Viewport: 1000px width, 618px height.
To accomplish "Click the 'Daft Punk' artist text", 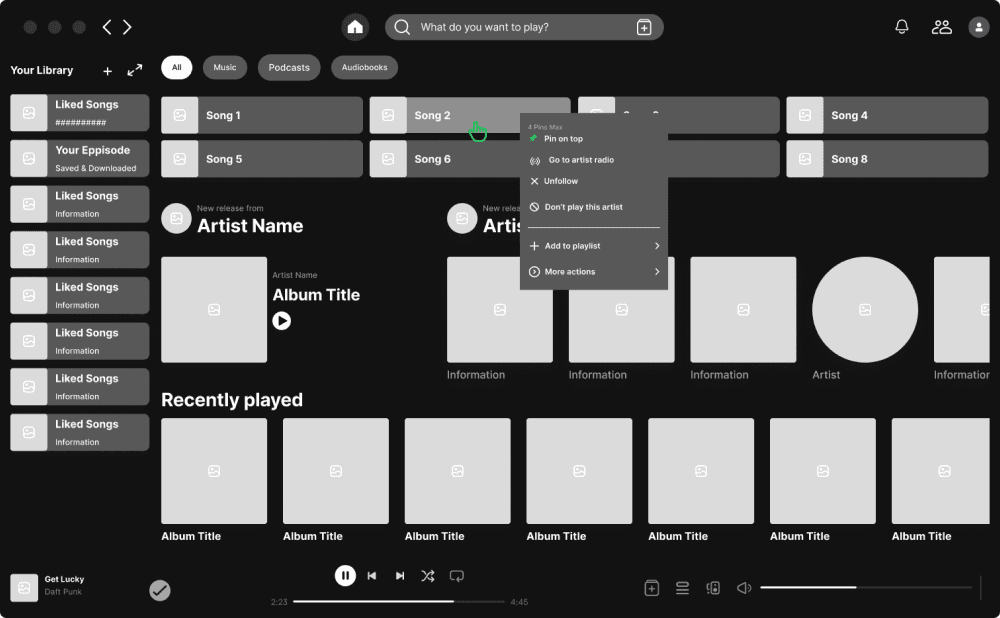I will click(63, 592).
